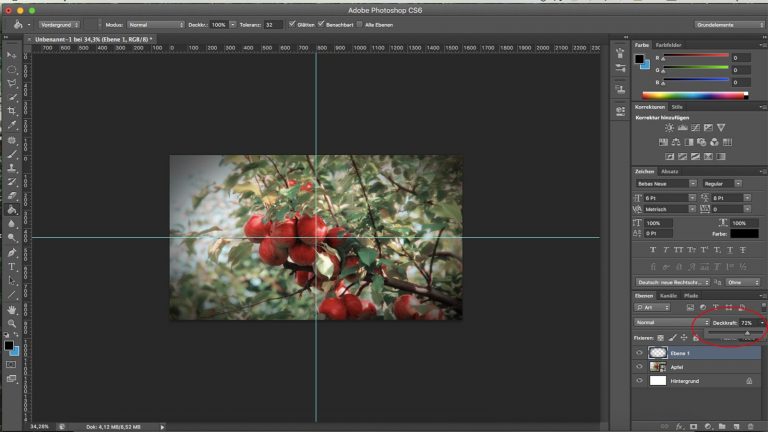The width and height of the screenshot is (768, 432).
Task: Click the lock icon on Hintergrund layer
Action: [748, 381]
